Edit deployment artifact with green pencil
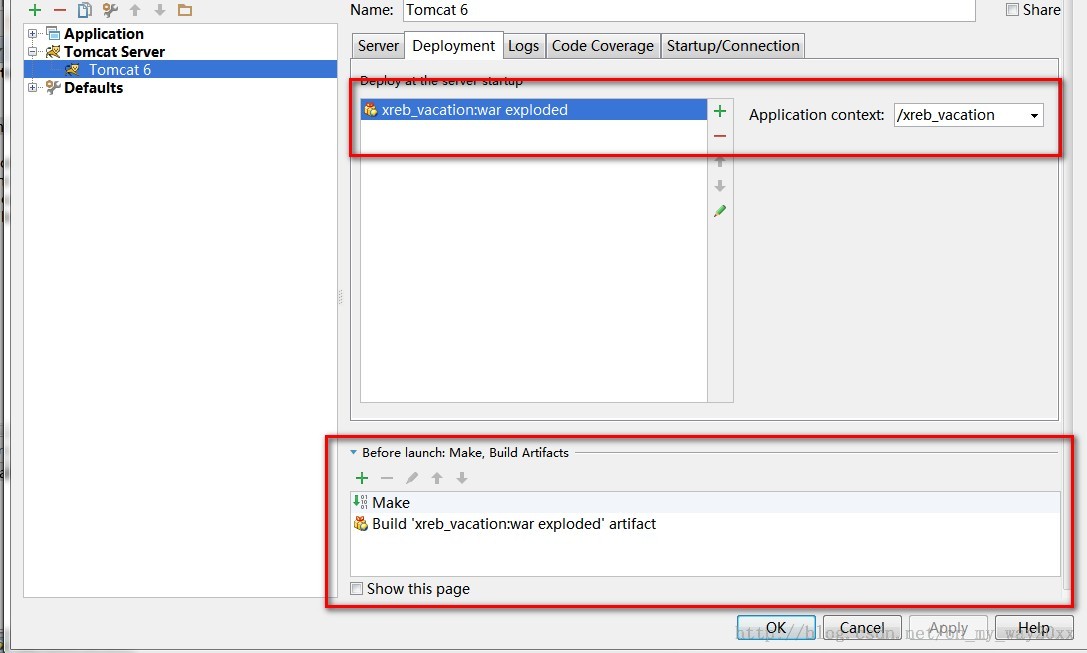 (x=720, y=211)
